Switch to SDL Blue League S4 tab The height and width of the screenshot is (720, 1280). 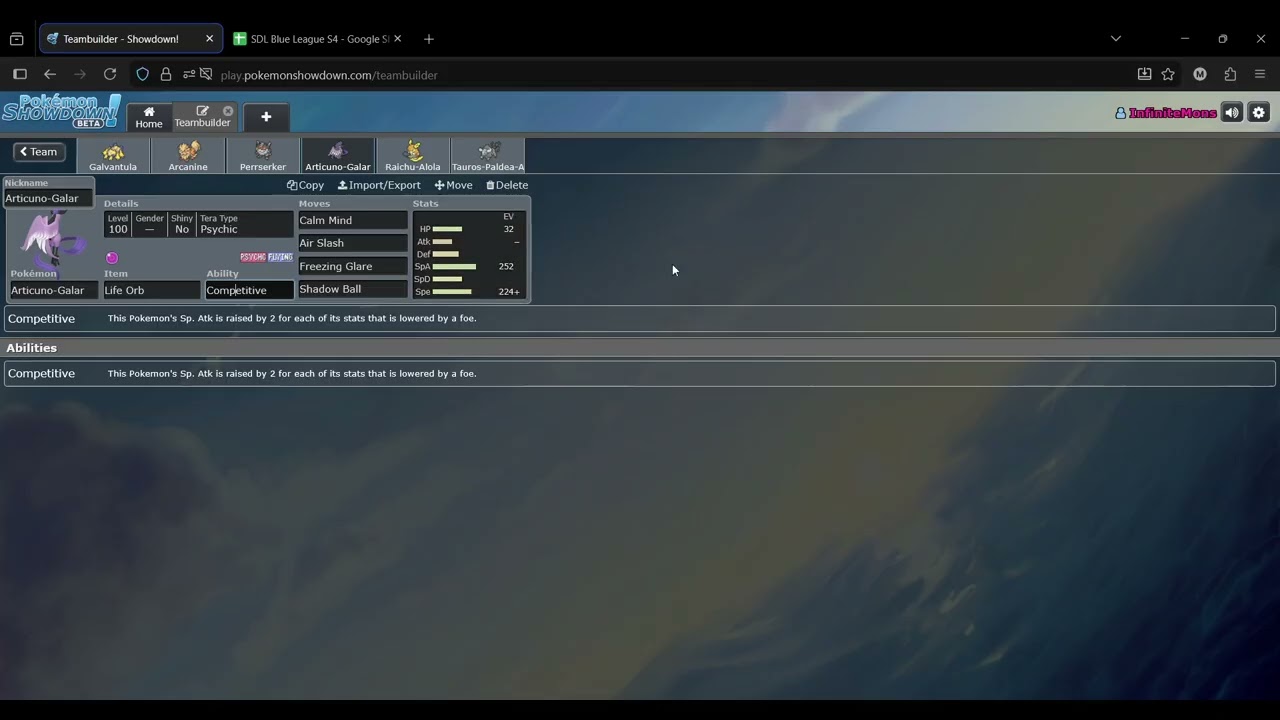pos(318,39)
